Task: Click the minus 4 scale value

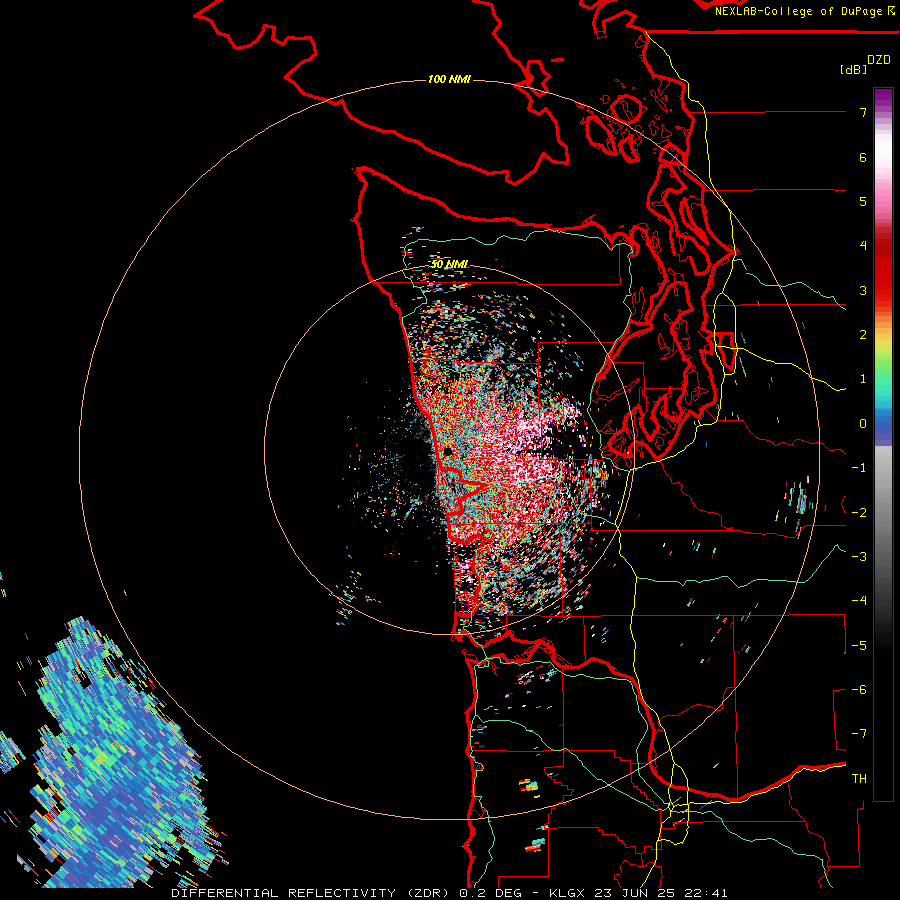Action: [x=859, y=601]
